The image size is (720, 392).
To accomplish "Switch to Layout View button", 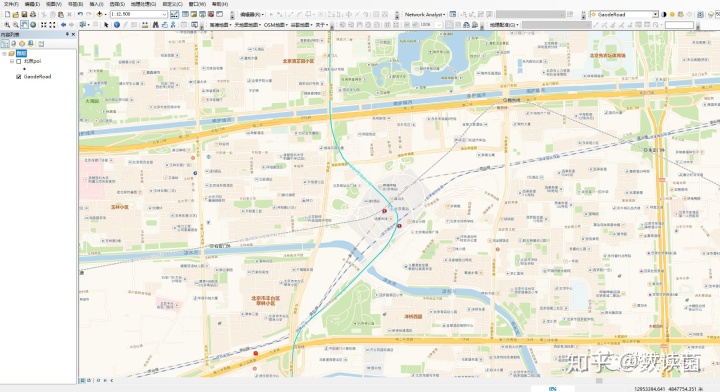I will tap(89, 381).
